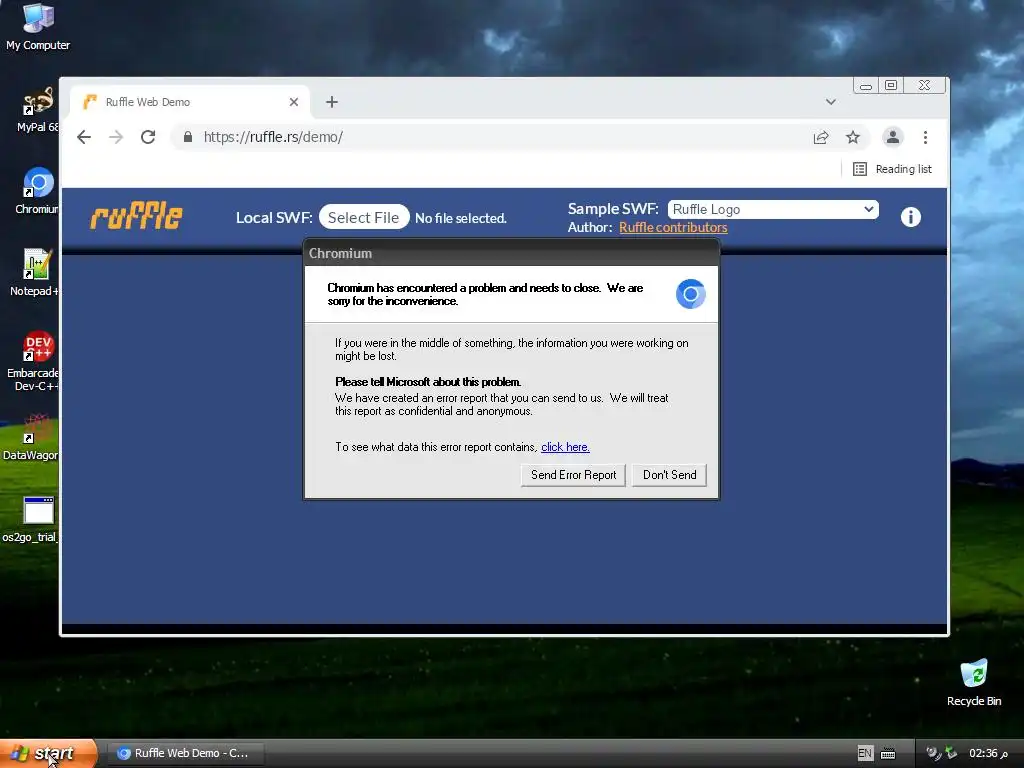This screenshot has height=768, width=1024.
Task: Open the Windows start menu
Action: tap(48, 754)
